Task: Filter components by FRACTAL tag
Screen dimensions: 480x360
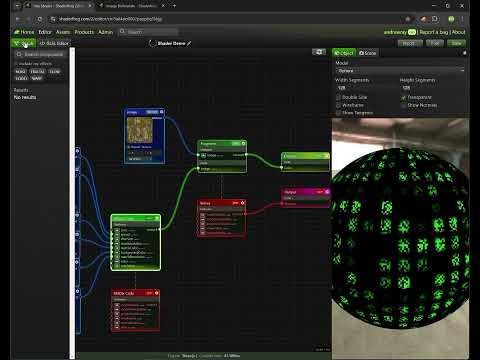Action: (37, 72)
